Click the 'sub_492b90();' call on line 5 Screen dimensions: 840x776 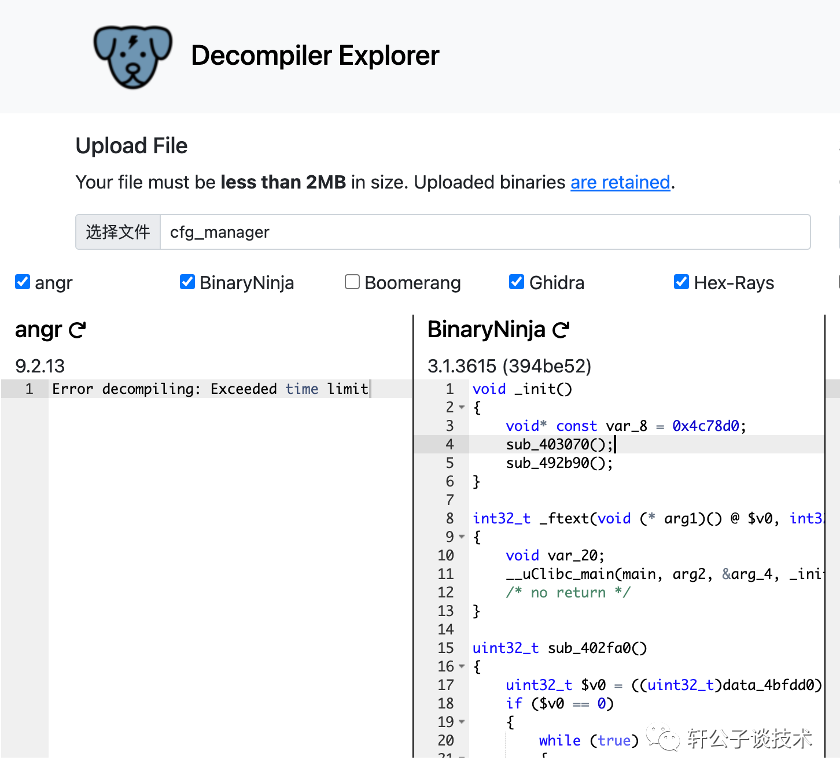pyautogui.click(x=559, y=463)
